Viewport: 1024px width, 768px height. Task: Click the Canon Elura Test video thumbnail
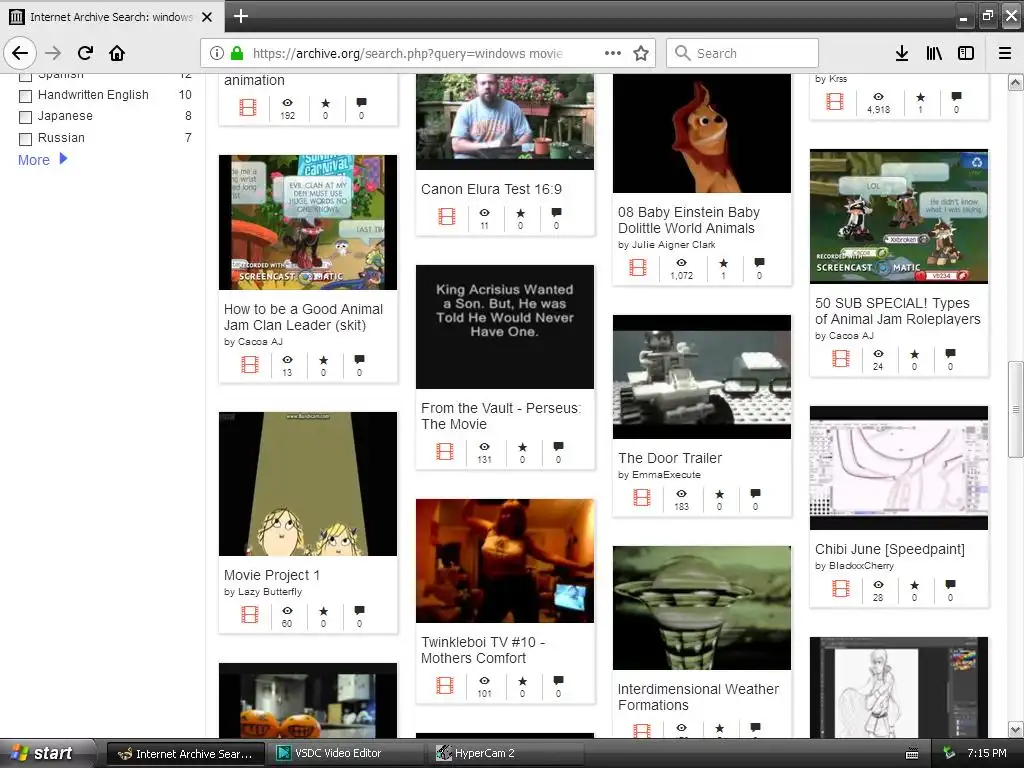pyautogui.click(x=505, y=121)
